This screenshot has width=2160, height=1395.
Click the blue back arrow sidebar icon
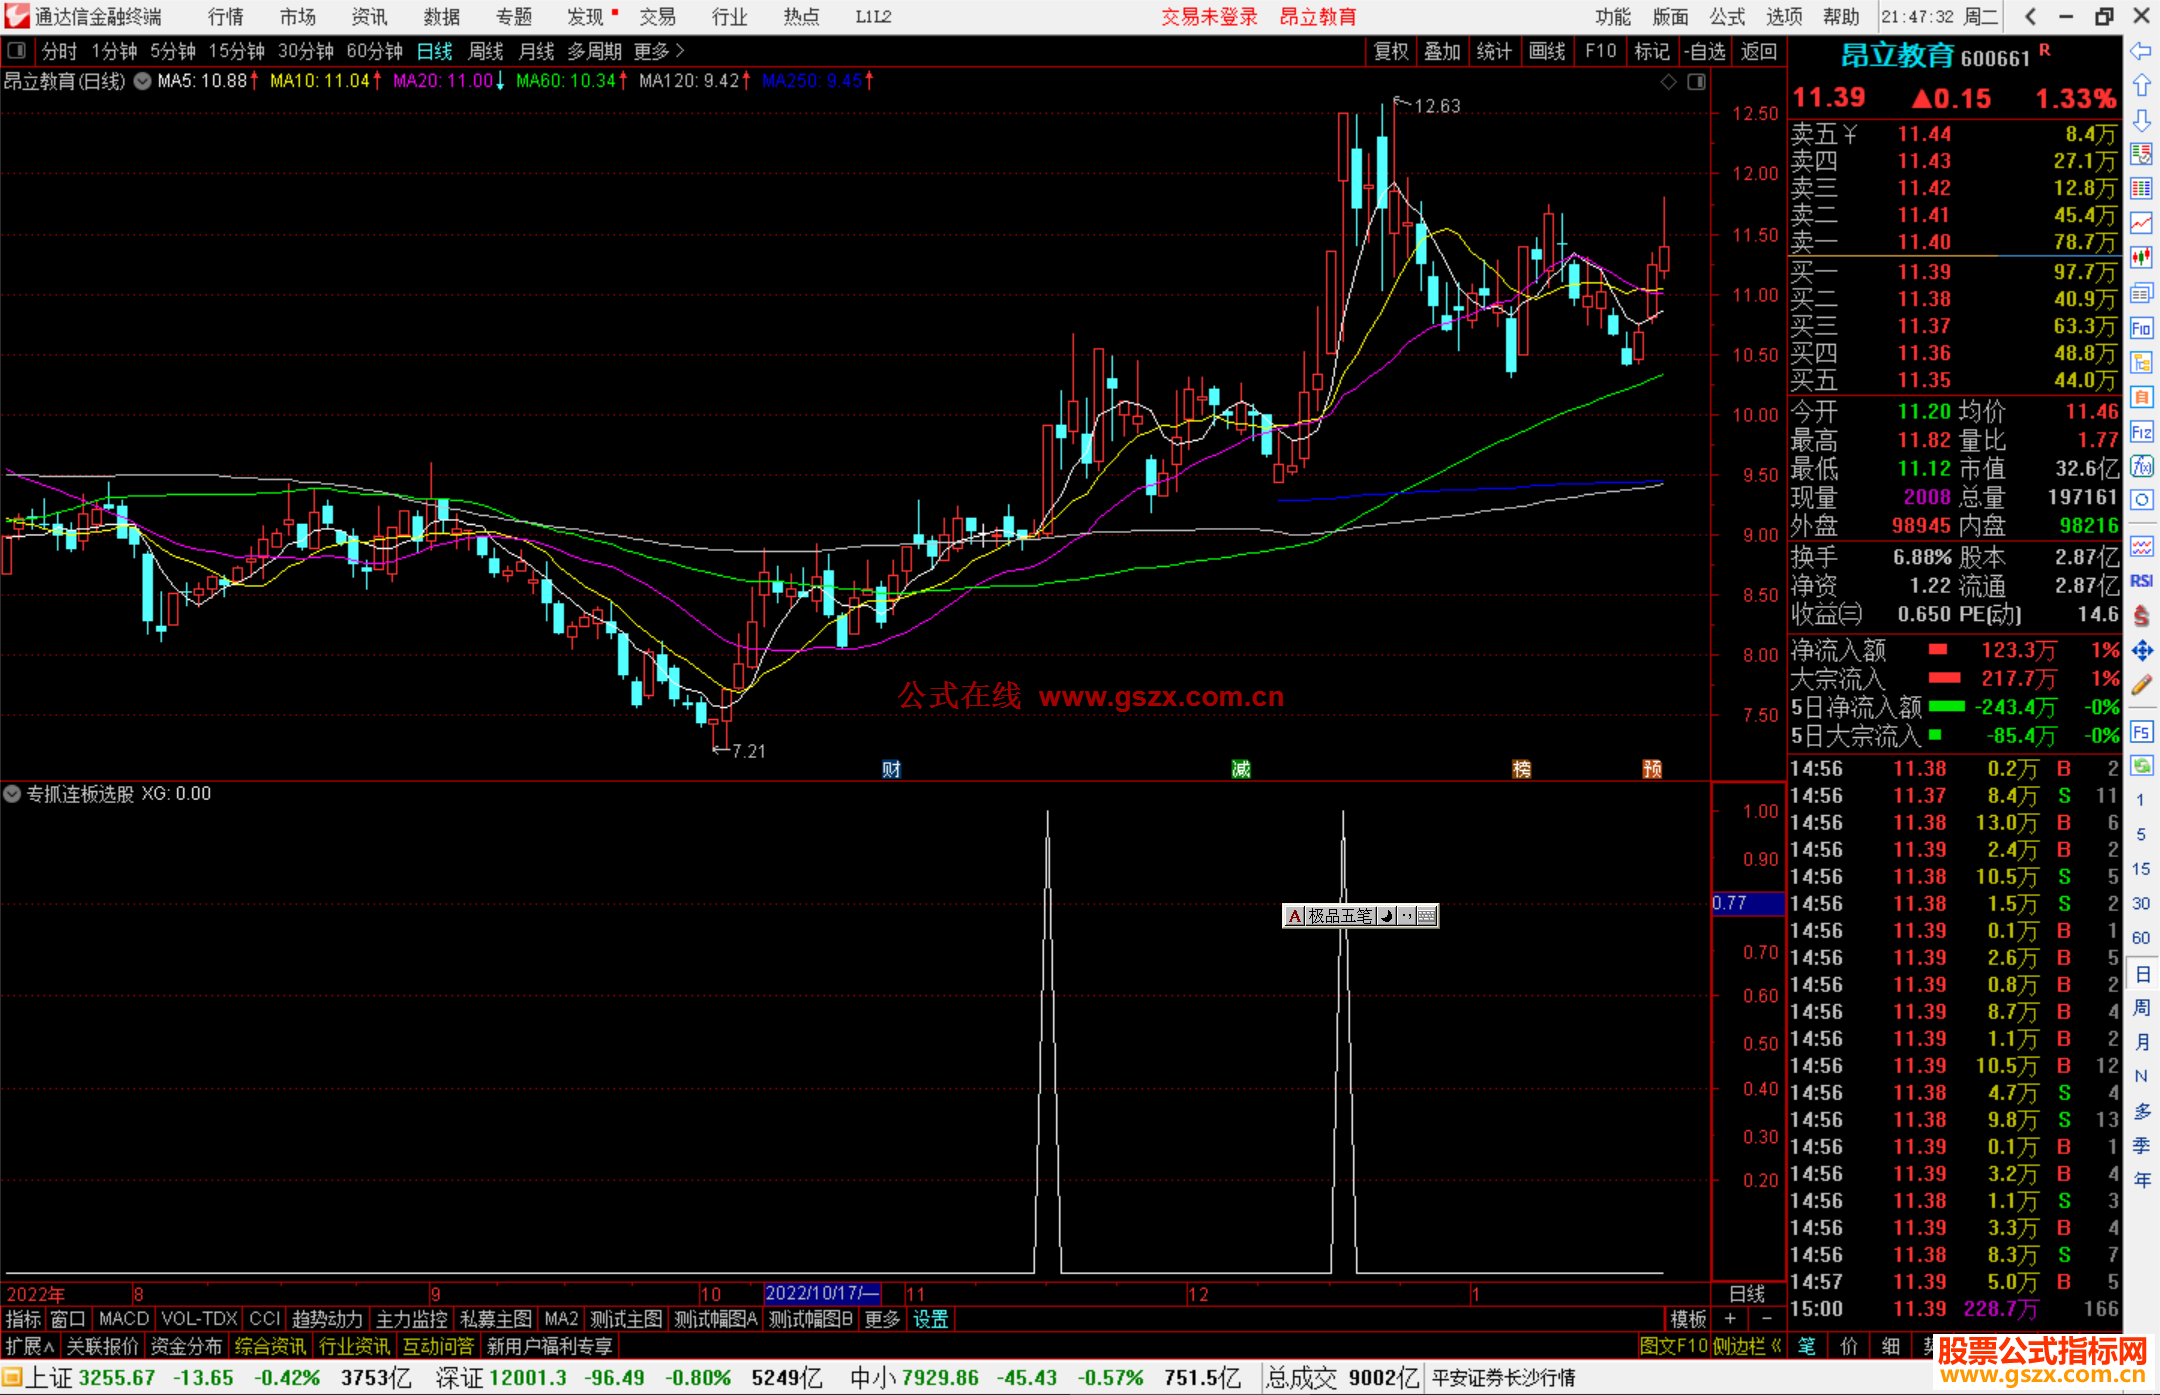click(2141, 51)
